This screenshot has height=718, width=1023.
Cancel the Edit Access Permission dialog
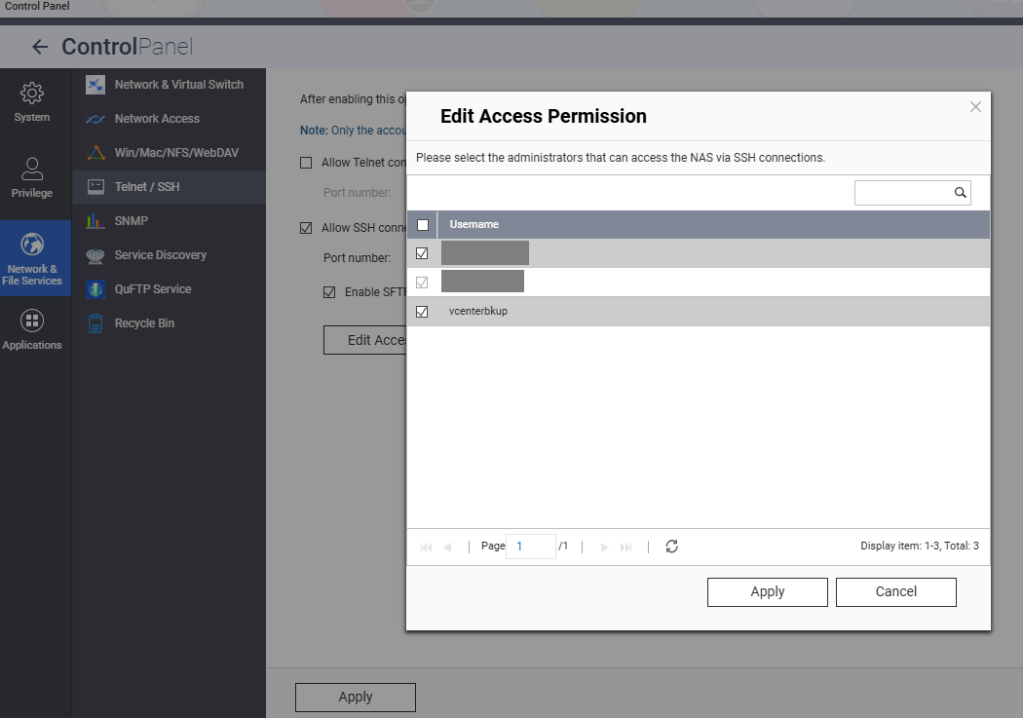896,592
